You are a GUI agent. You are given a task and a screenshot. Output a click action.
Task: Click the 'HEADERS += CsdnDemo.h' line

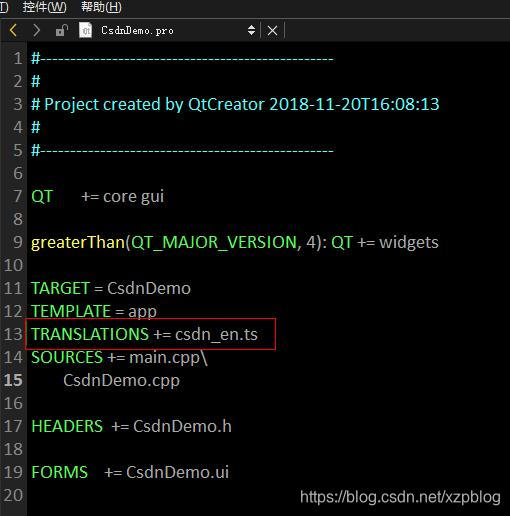(131, 426)
